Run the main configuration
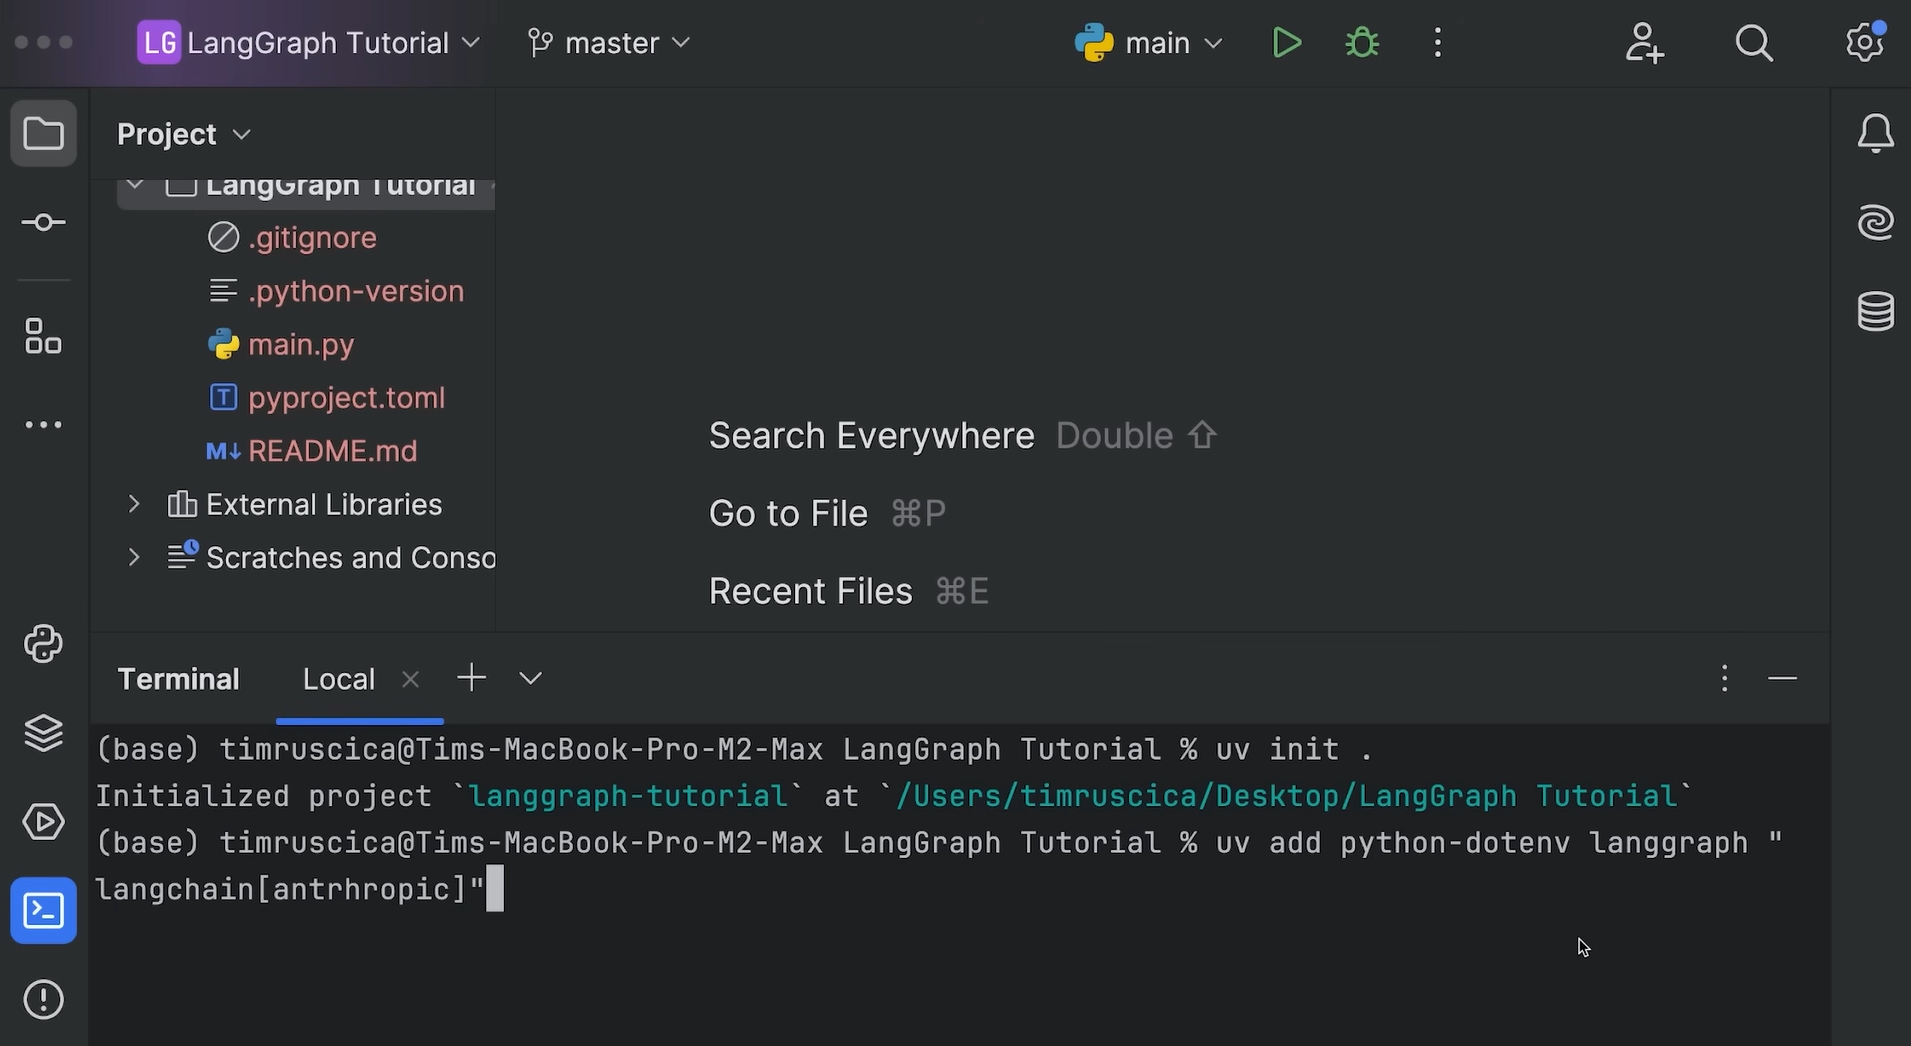 pyautogui.click(x=1286, y=43)
